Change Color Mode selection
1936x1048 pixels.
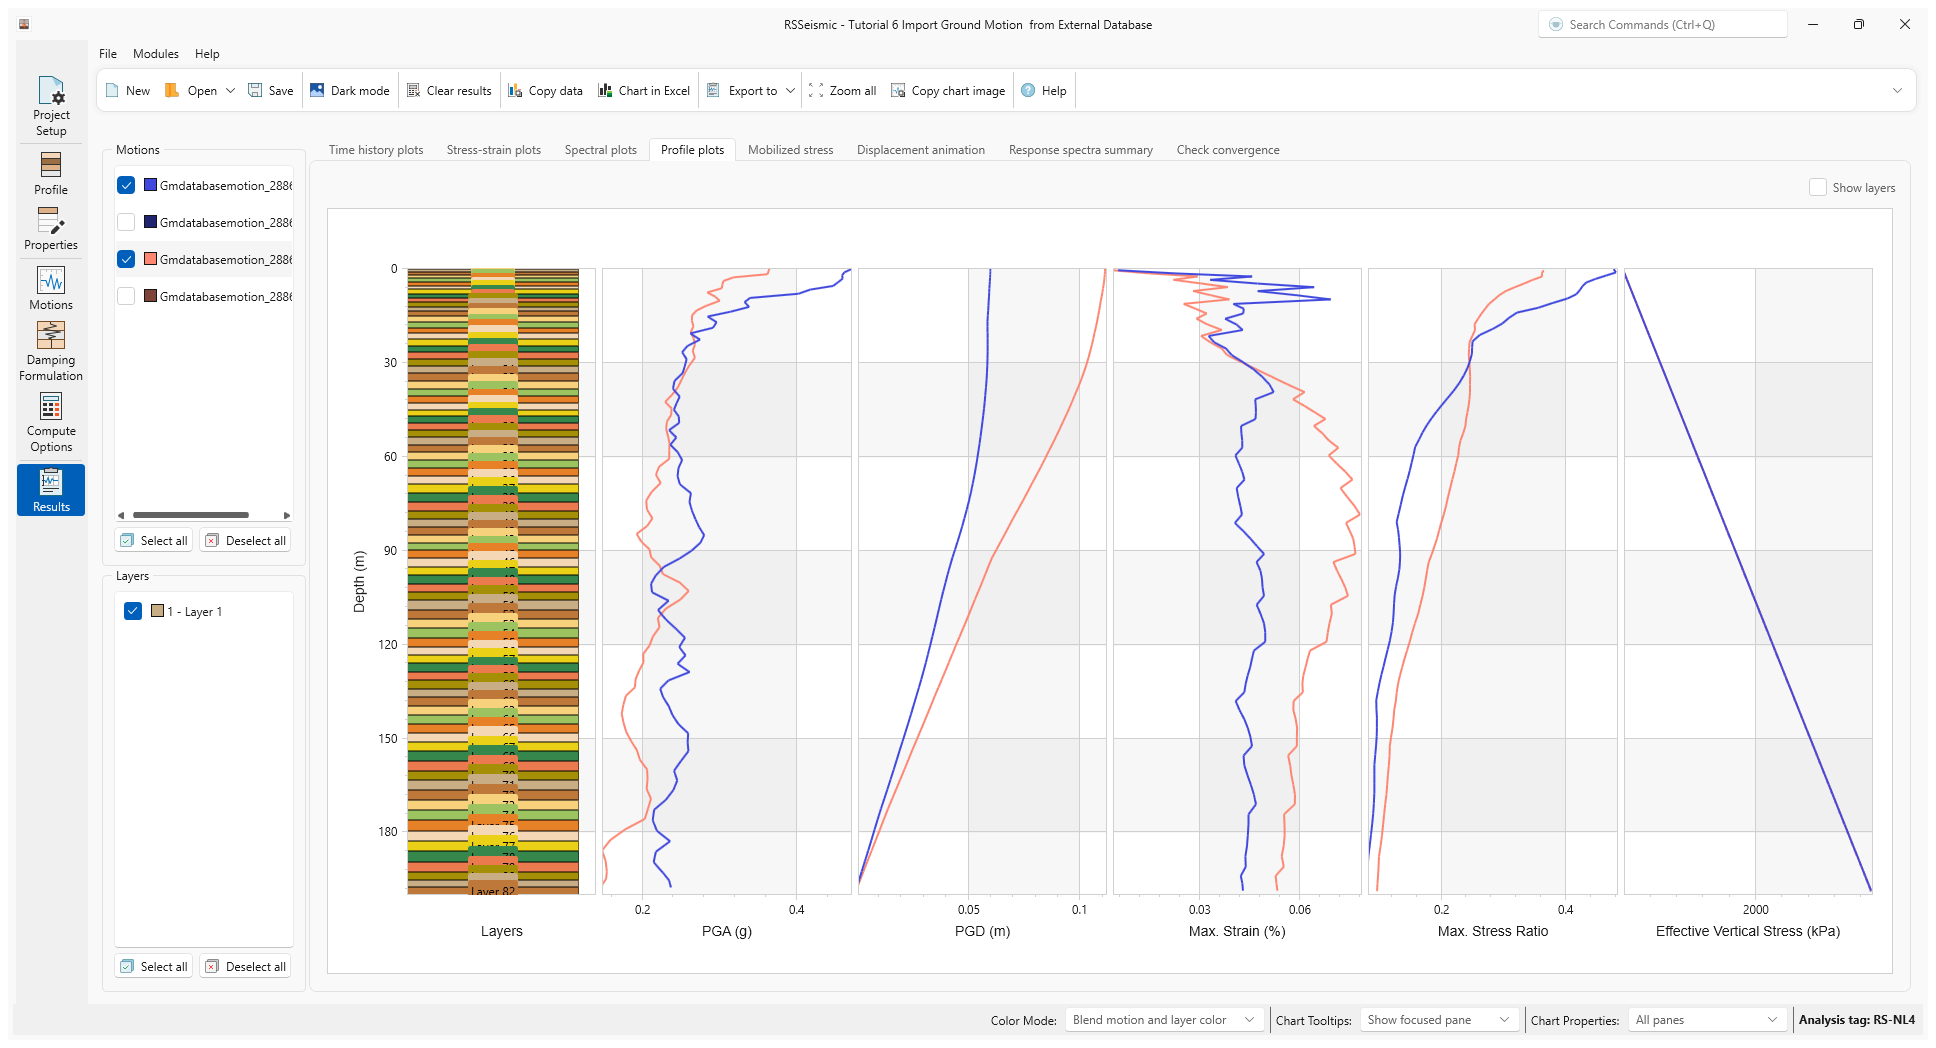pyautogui.click(x=1163, y=1019)
